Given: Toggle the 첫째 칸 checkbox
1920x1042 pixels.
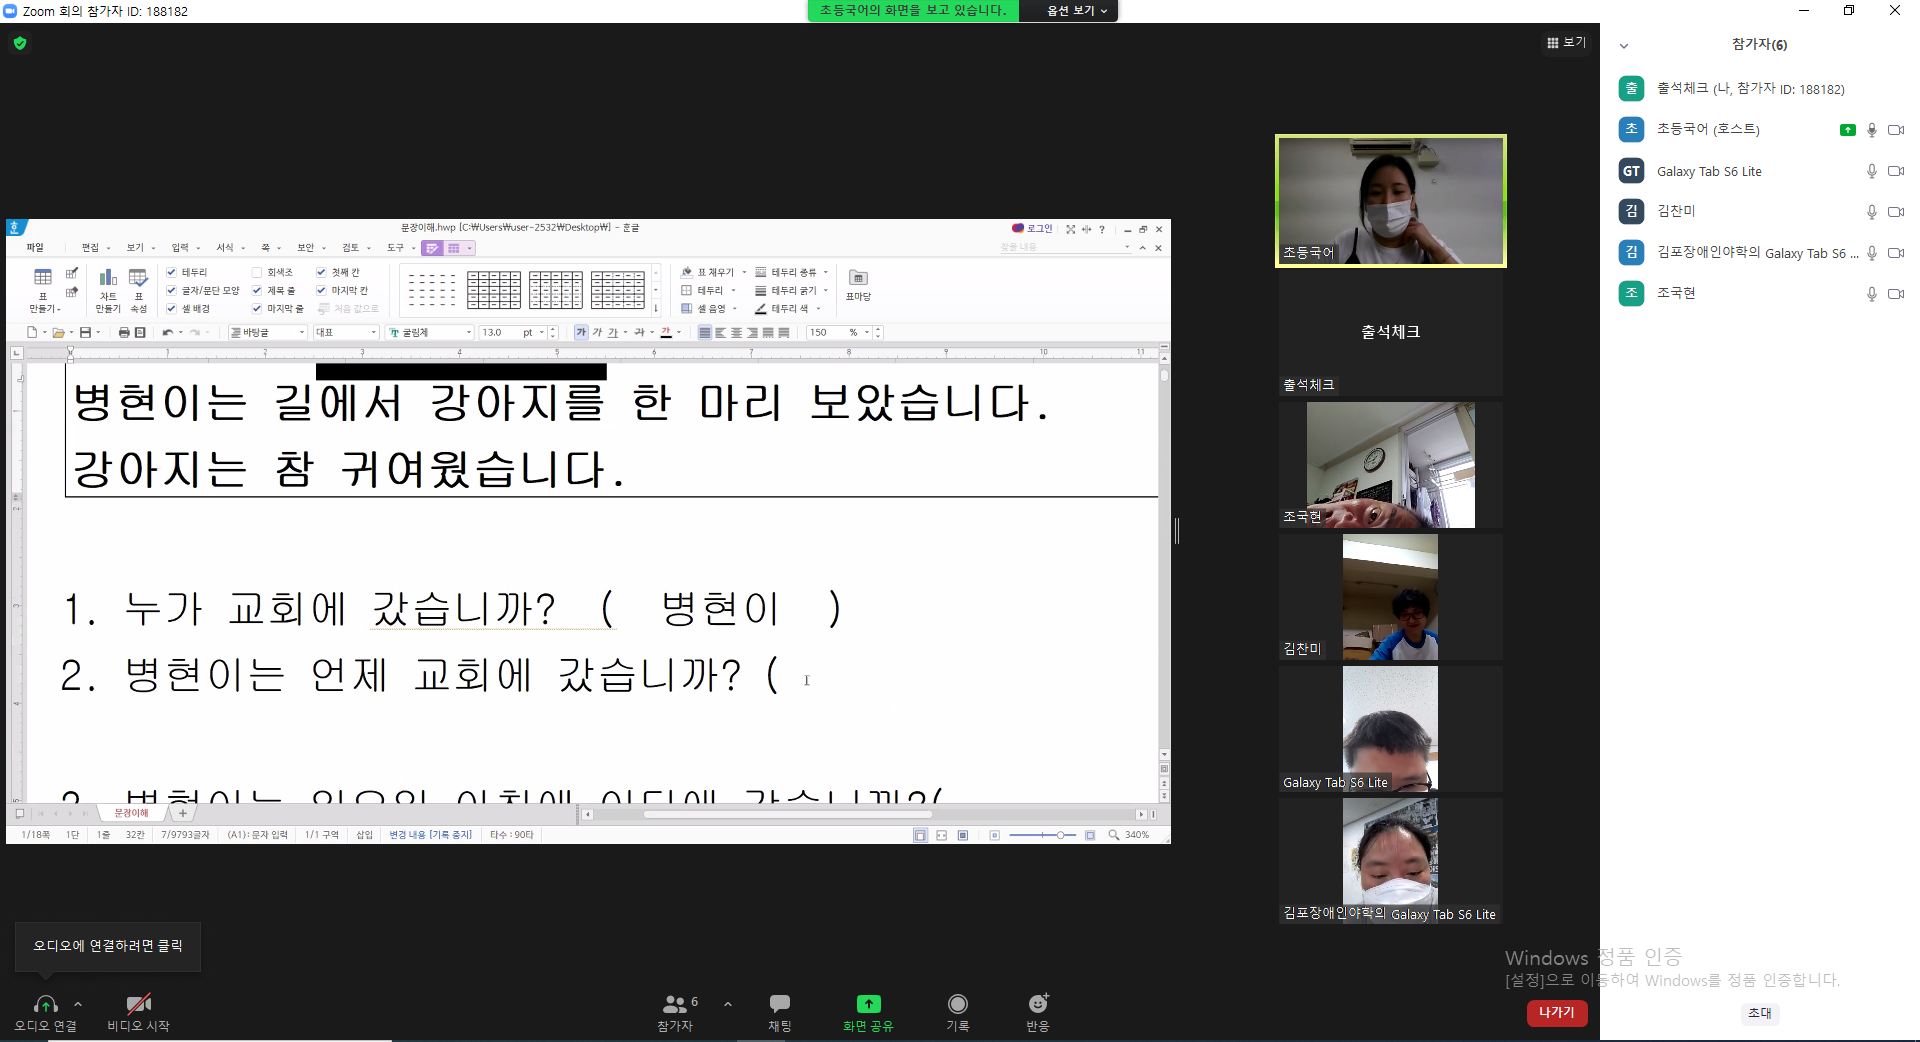Looking at the screenshot, I should [321, 272].
